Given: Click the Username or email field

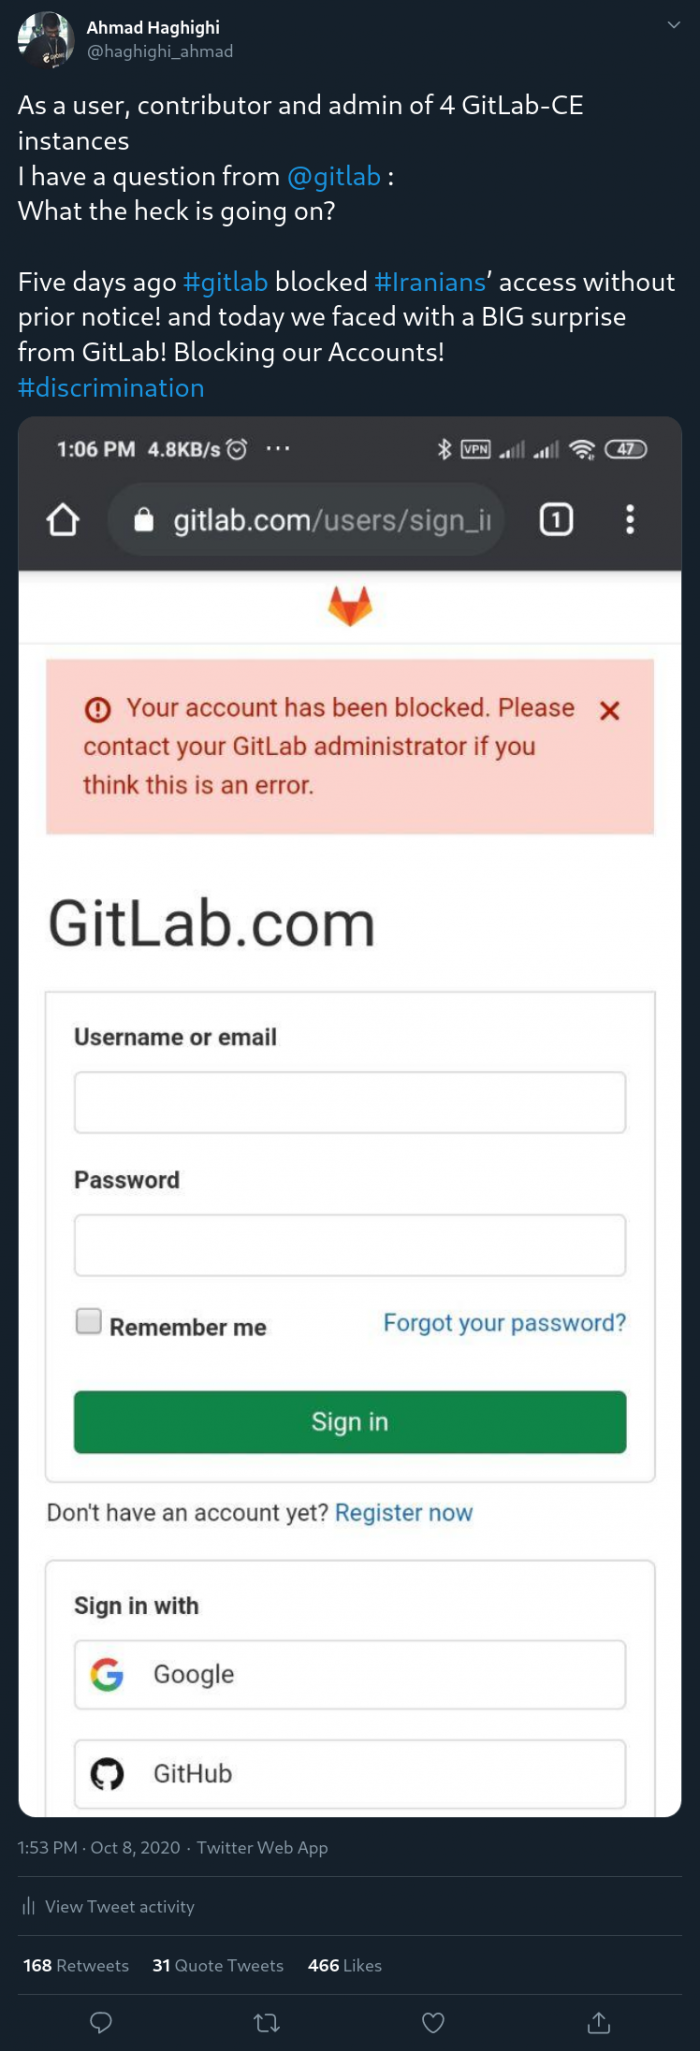Looking at the screenshot, I should (x=350, y=1102).
